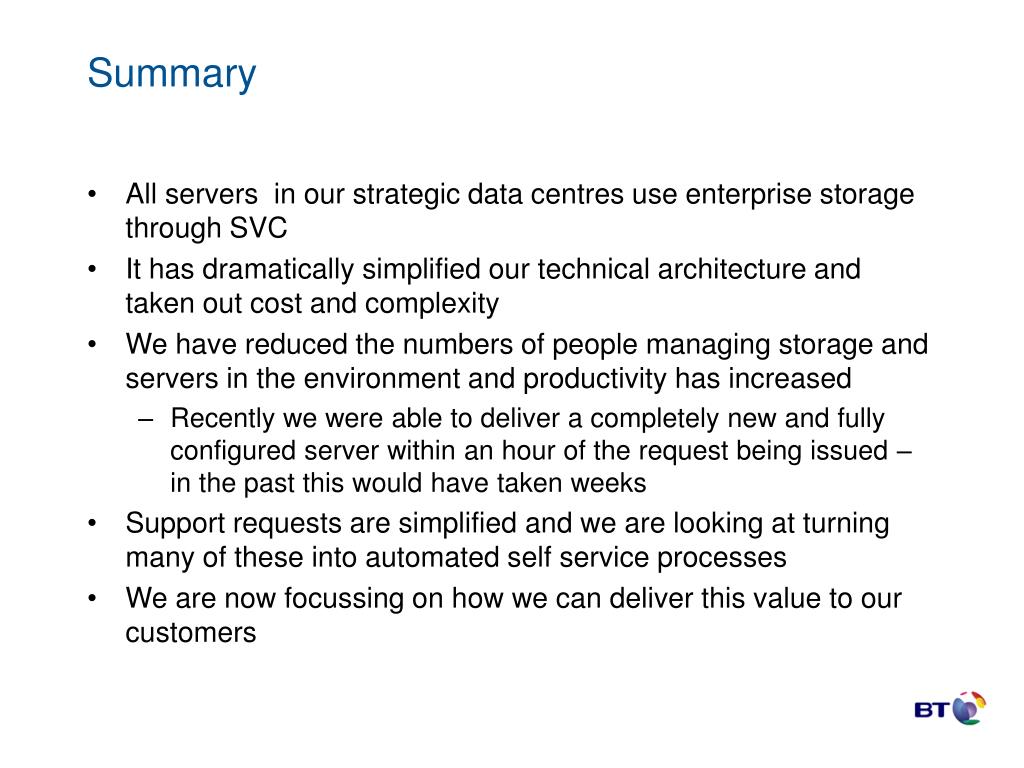
Task: Click the words 'automated self service processes'
Action: [x=576, y=558]
